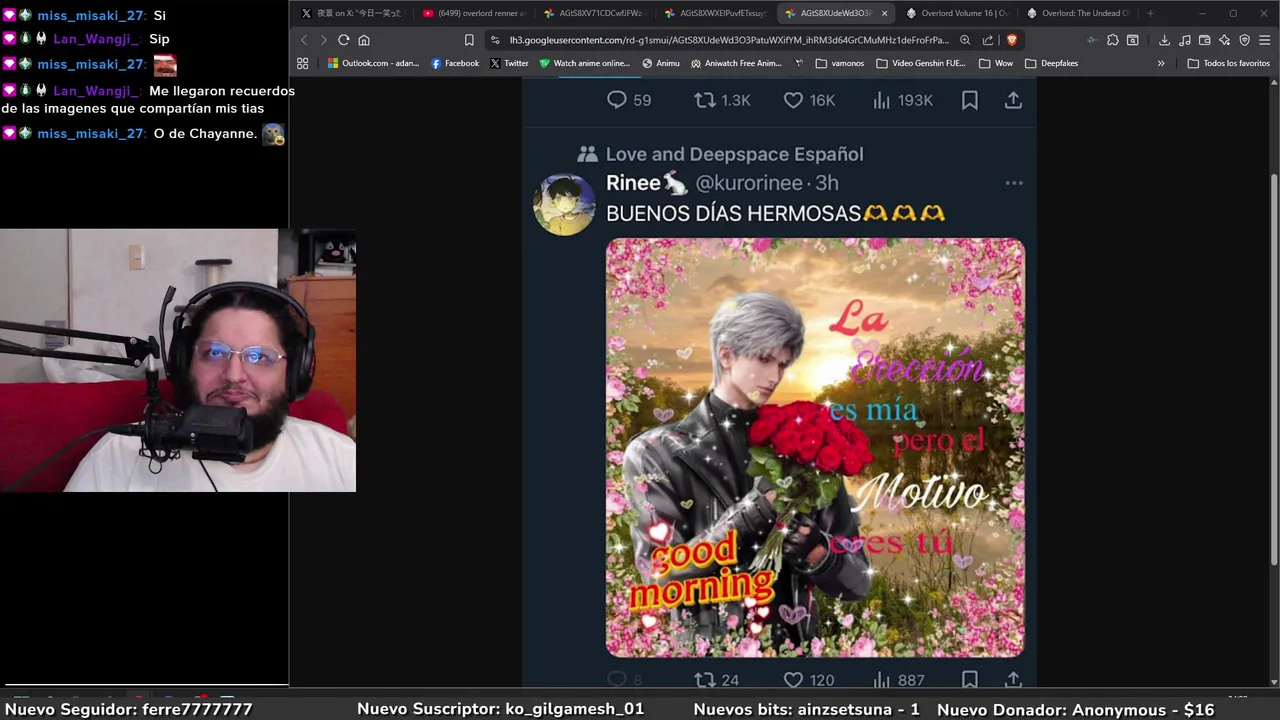Open the music note playlist icon
The width and height of the screenshot is (1280, 720).
point(1184,40)
